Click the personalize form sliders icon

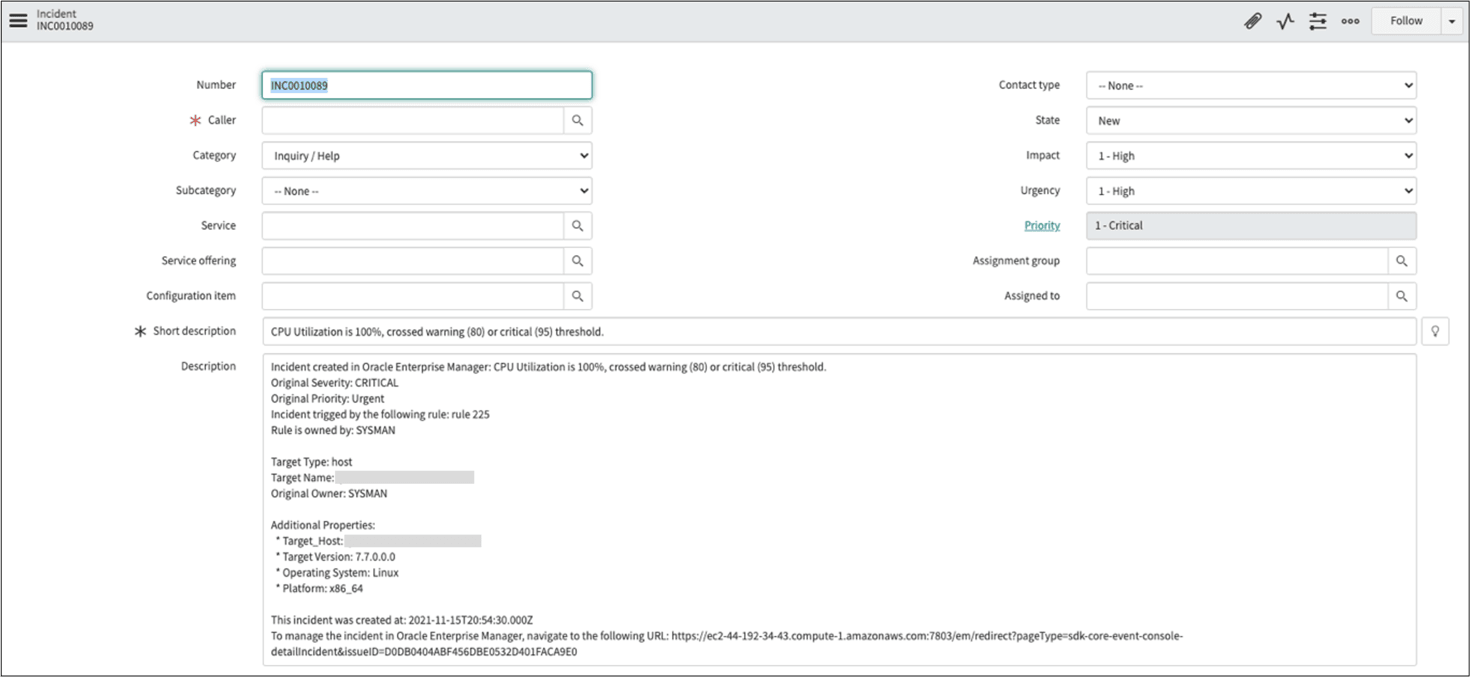click(1317, 20)
